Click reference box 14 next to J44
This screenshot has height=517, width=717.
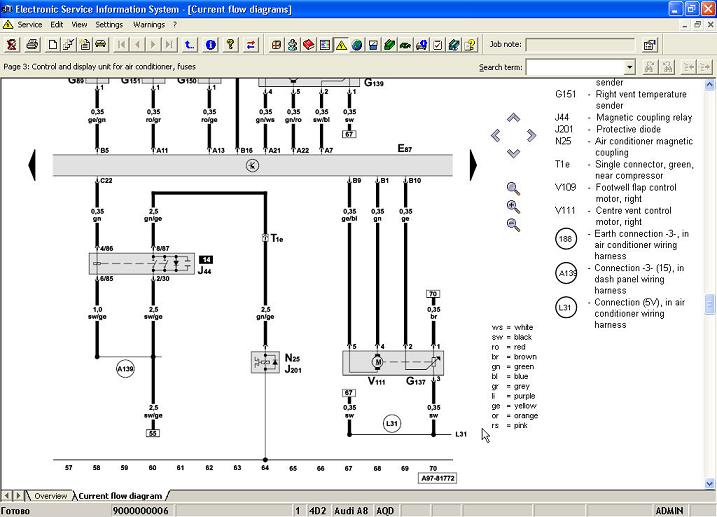click(x=206, y=259)
